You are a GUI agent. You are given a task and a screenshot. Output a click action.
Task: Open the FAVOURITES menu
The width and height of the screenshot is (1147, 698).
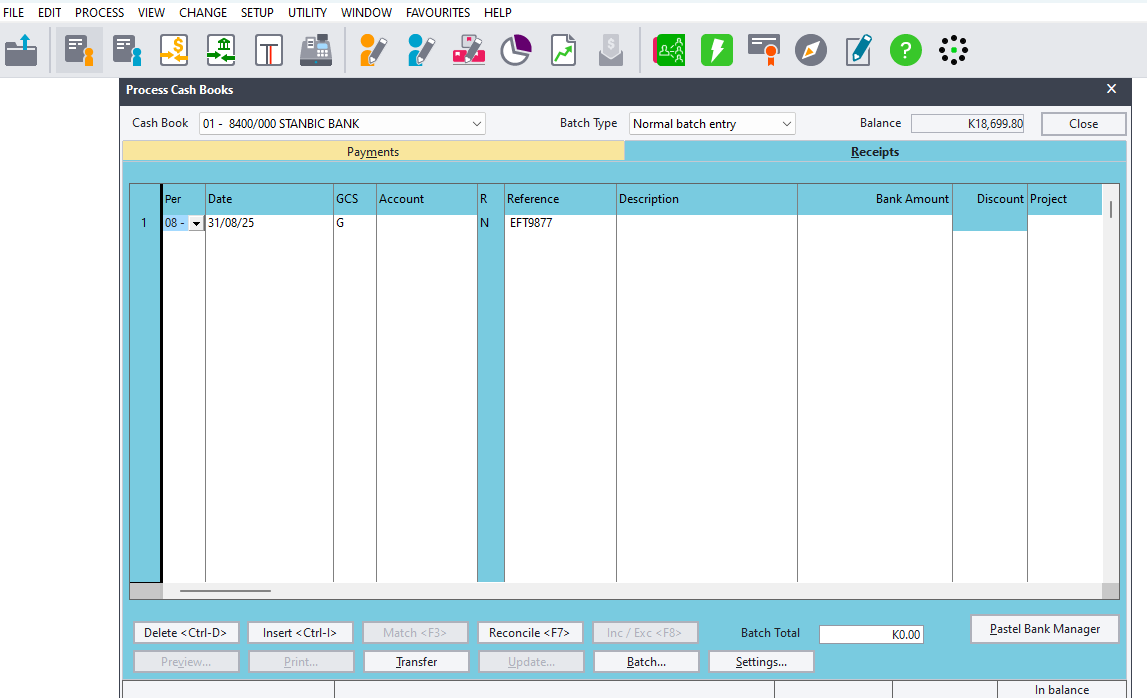click(x=438, y=12)
